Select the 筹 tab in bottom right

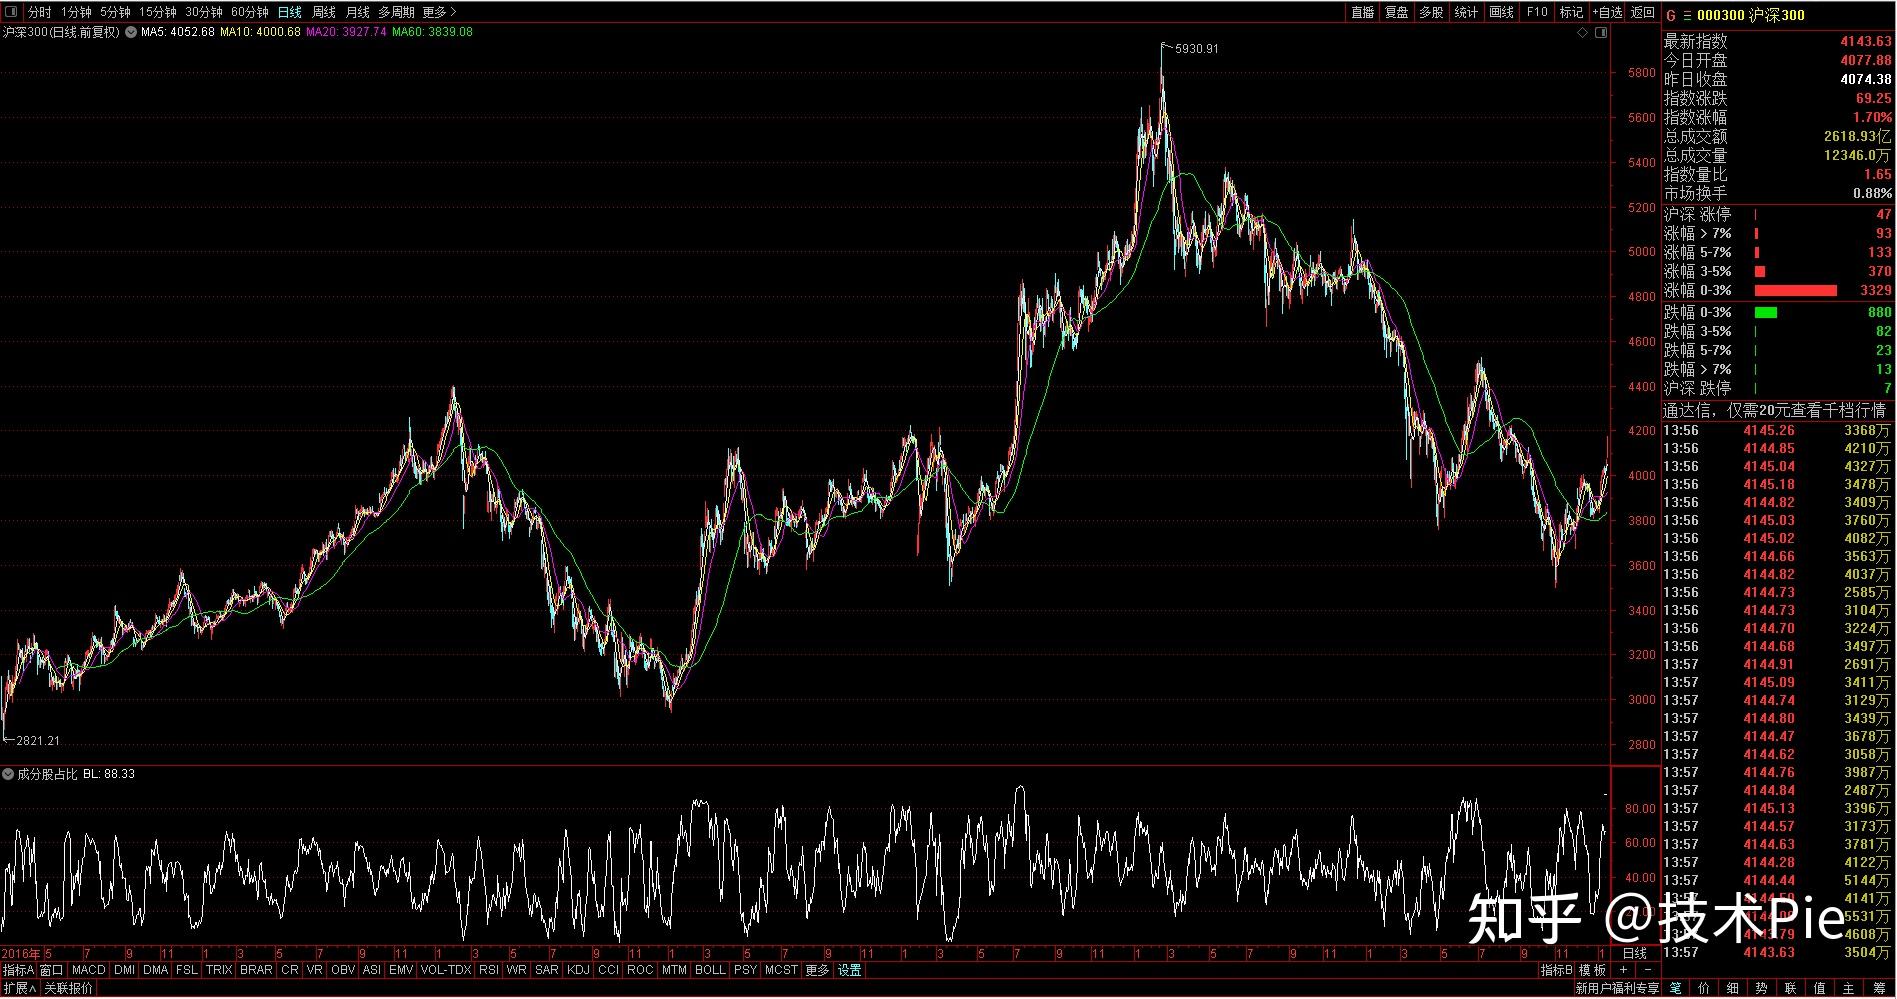(x=1879, y=988)
